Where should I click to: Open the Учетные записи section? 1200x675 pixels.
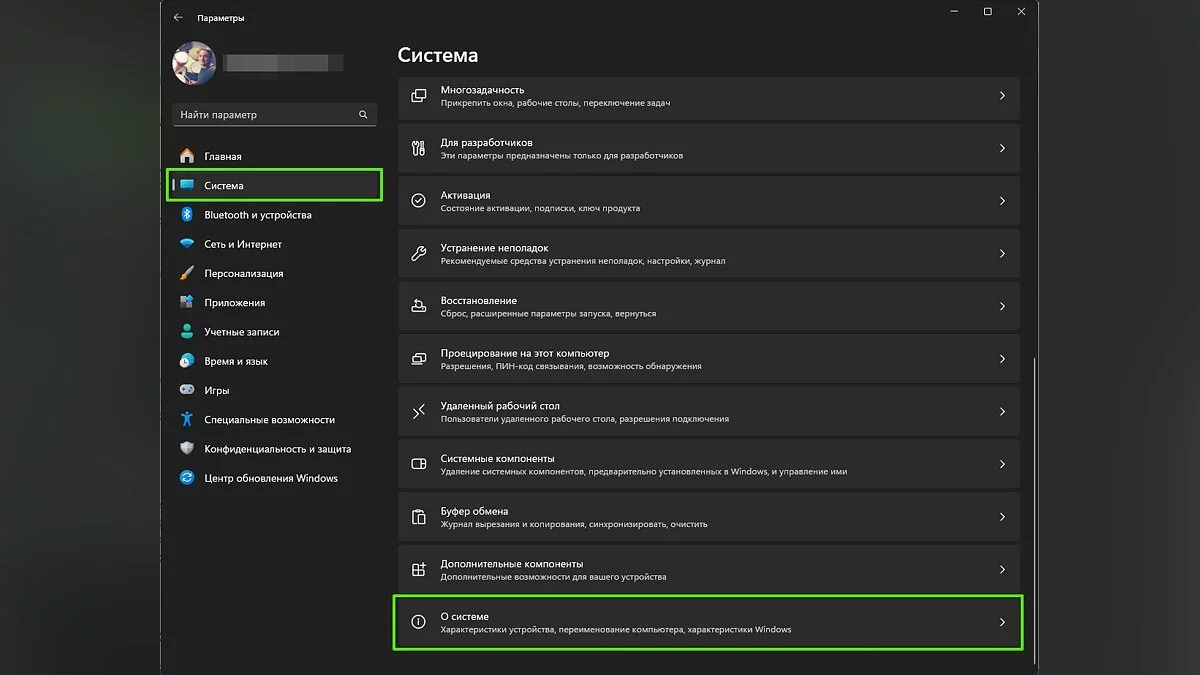coord(241,332)
